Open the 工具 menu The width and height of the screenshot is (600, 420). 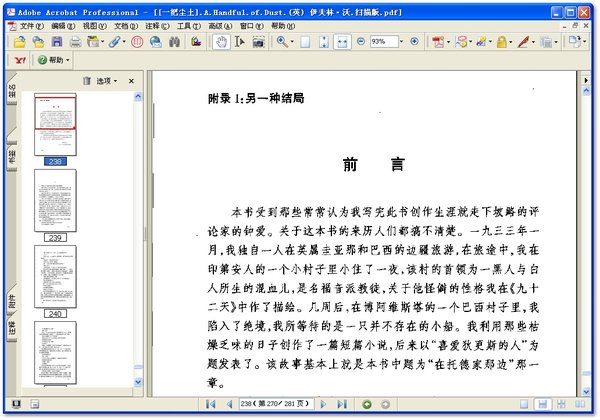point(189,26)
